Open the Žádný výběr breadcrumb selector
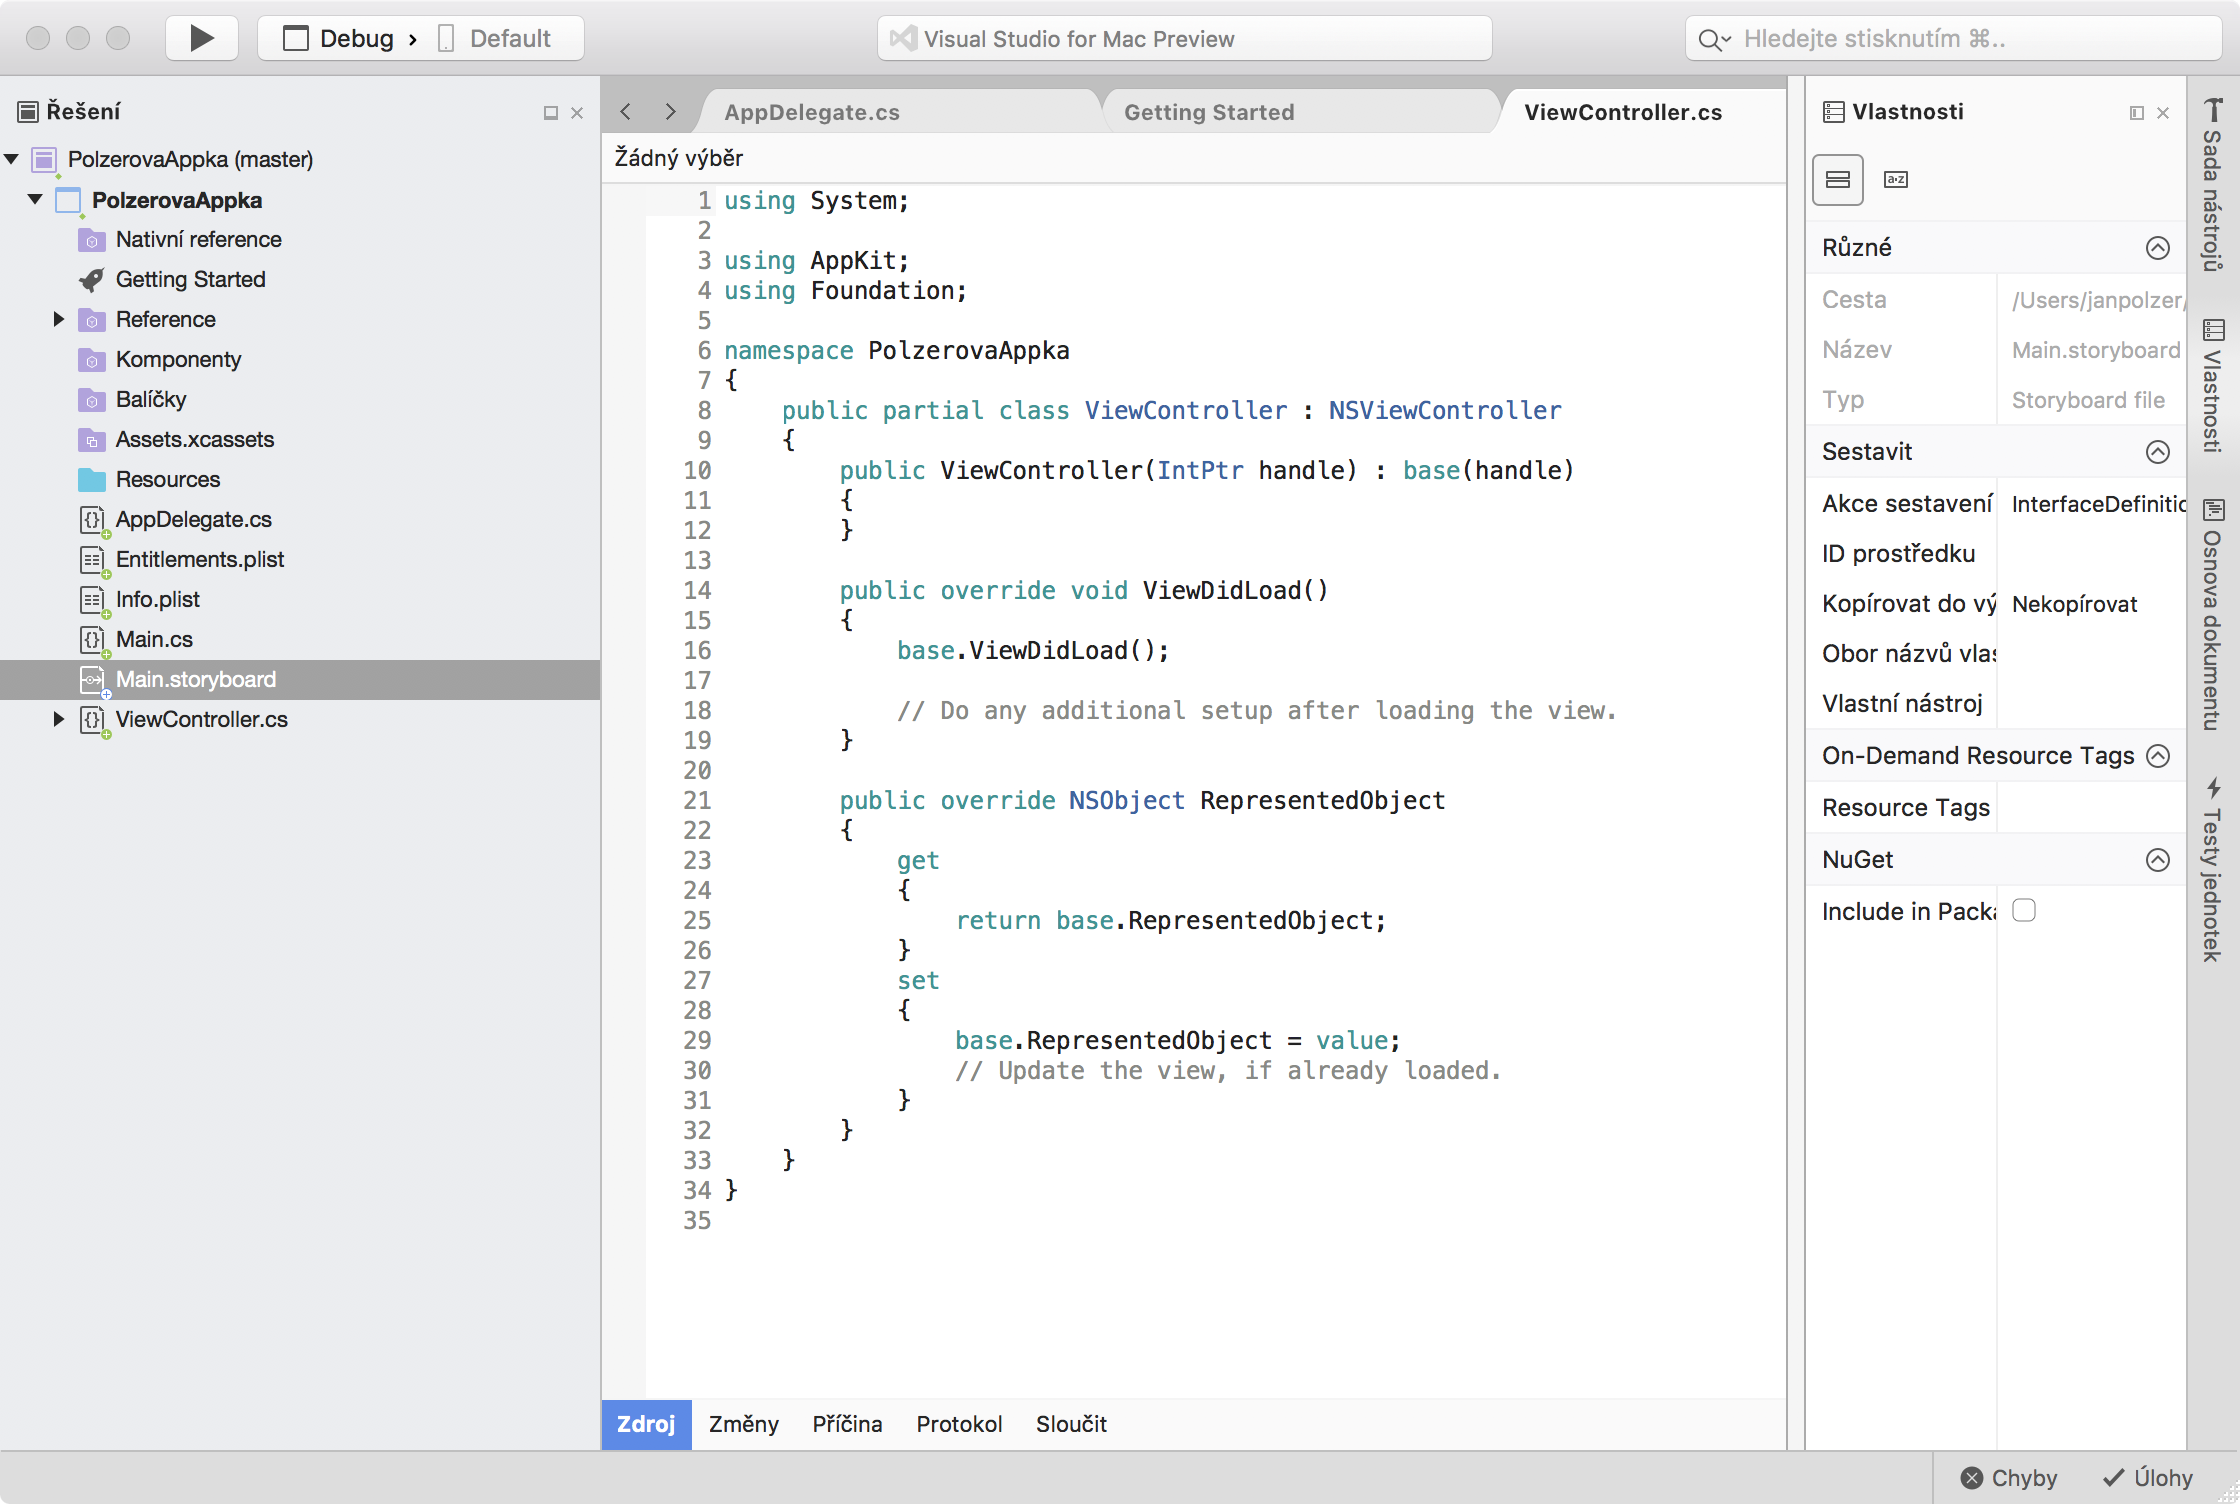Image resolution: width=2240 pixels, height=1504 pixels. tap(679, 158)
